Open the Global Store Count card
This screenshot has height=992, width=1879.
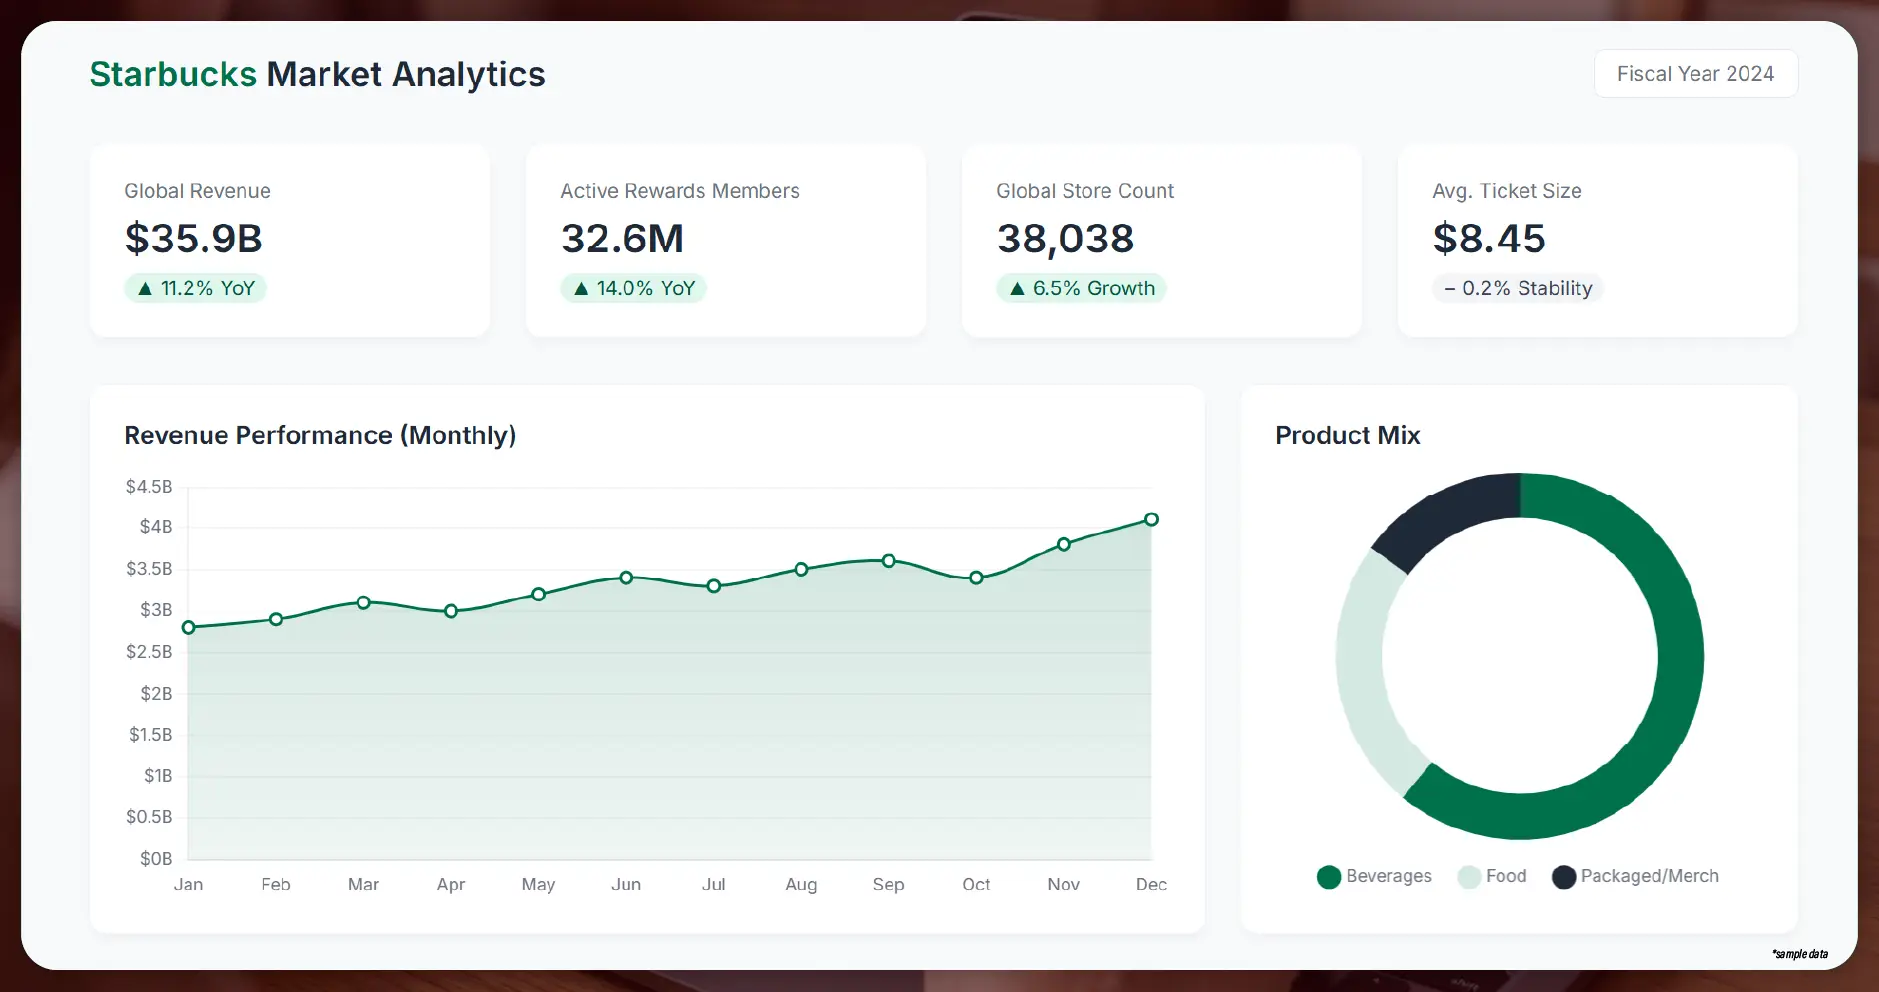click(1161, 240)
